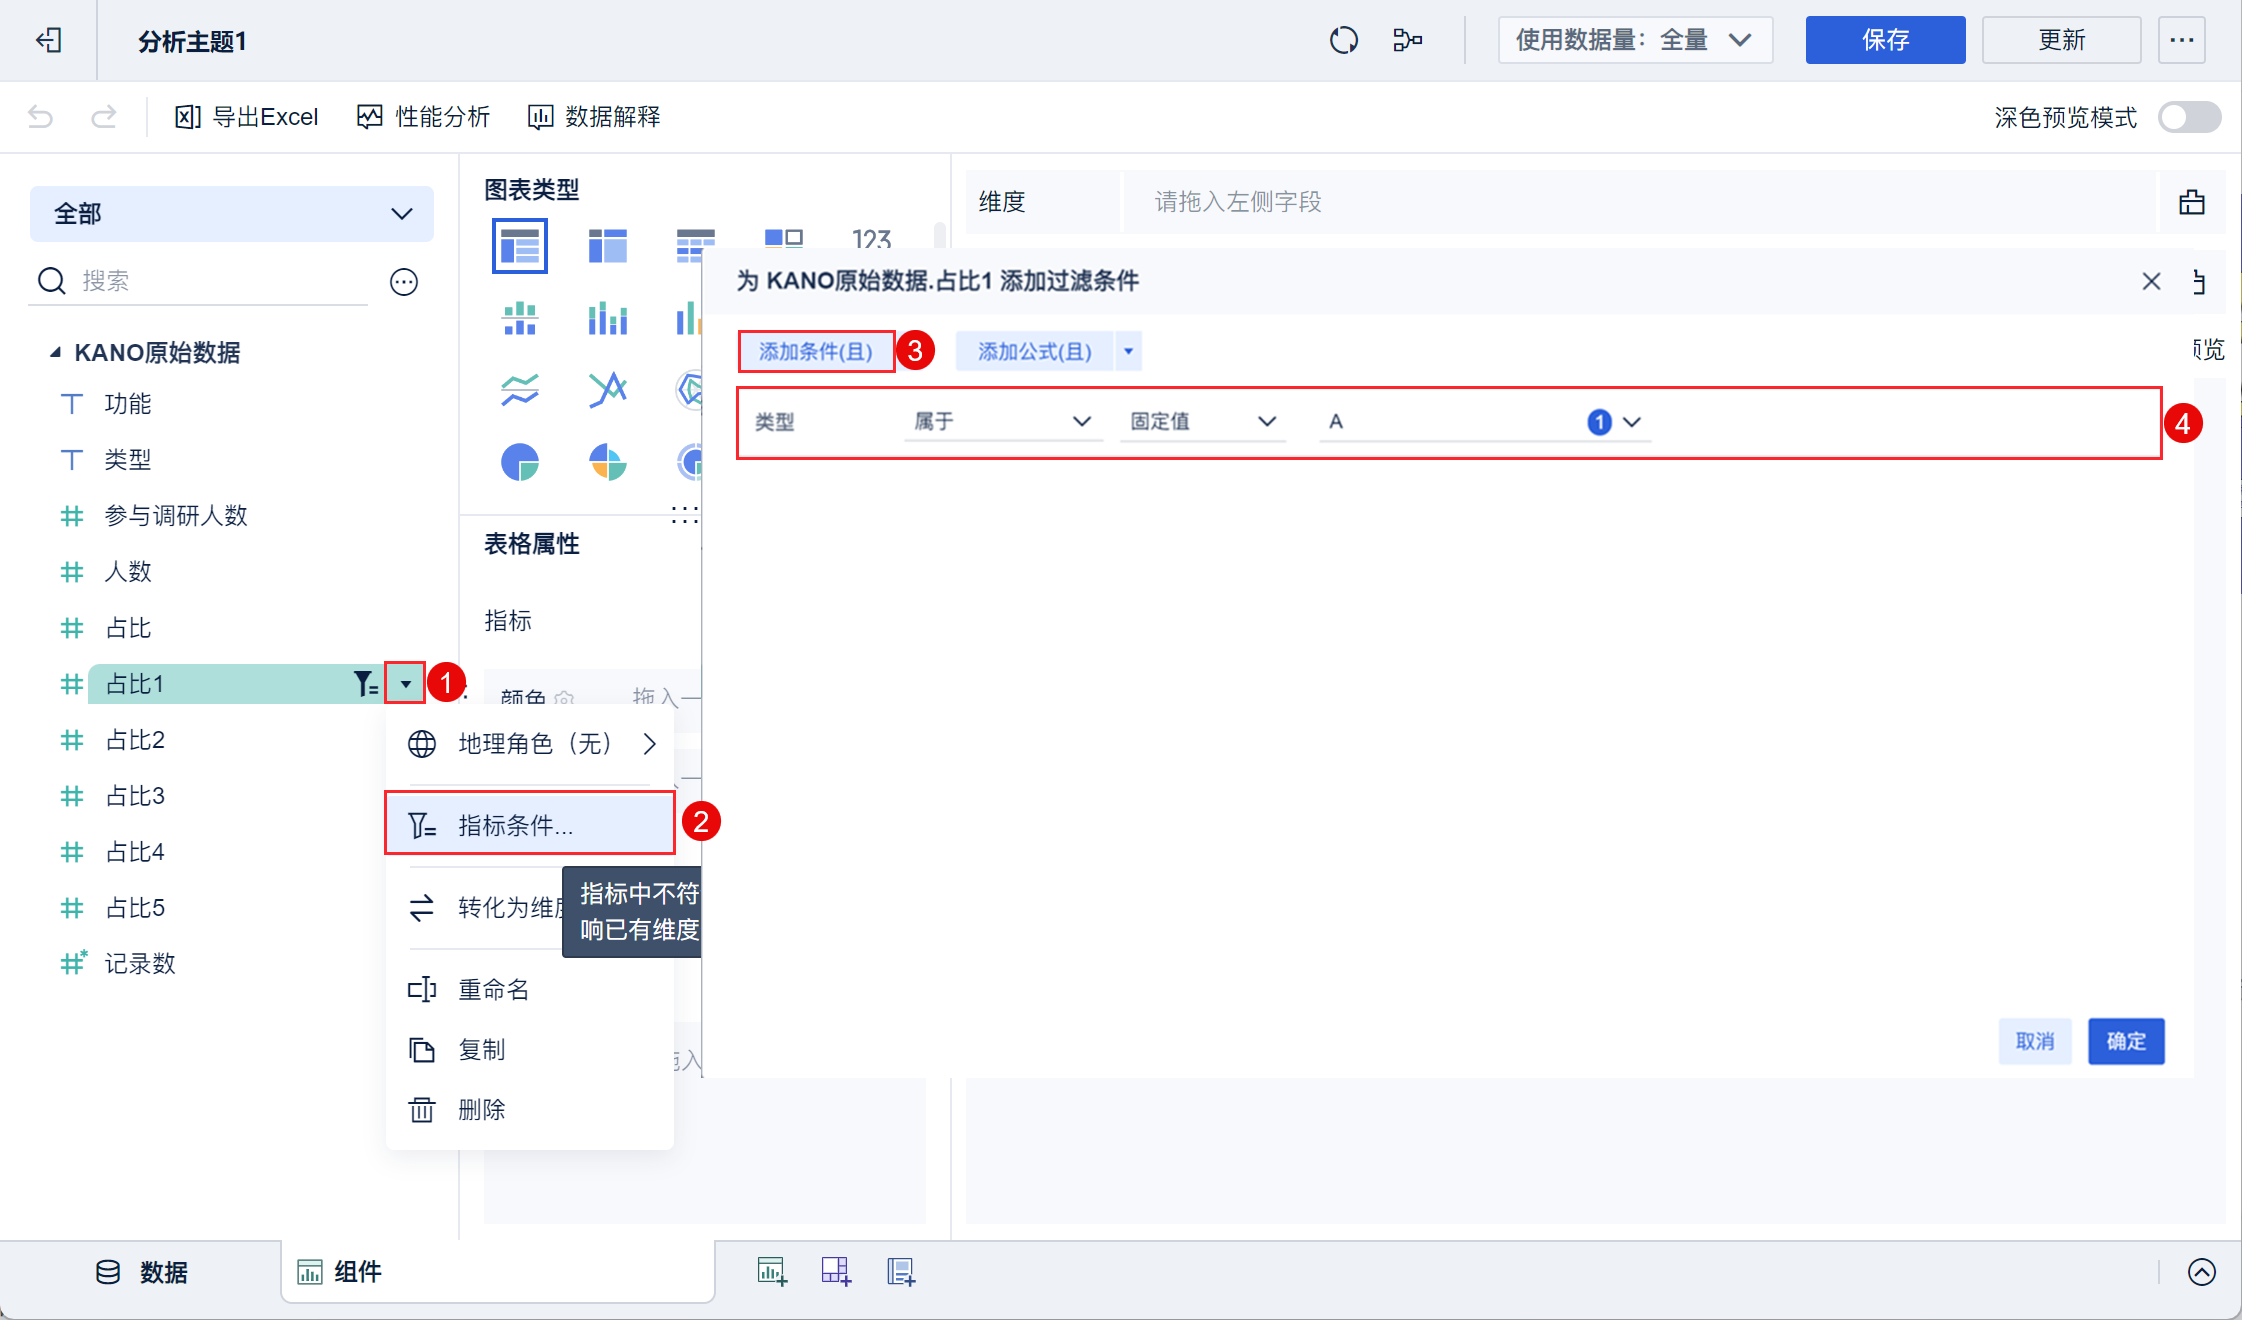Collapse the KANO原始数据 tree node

(x=56, y=352)
